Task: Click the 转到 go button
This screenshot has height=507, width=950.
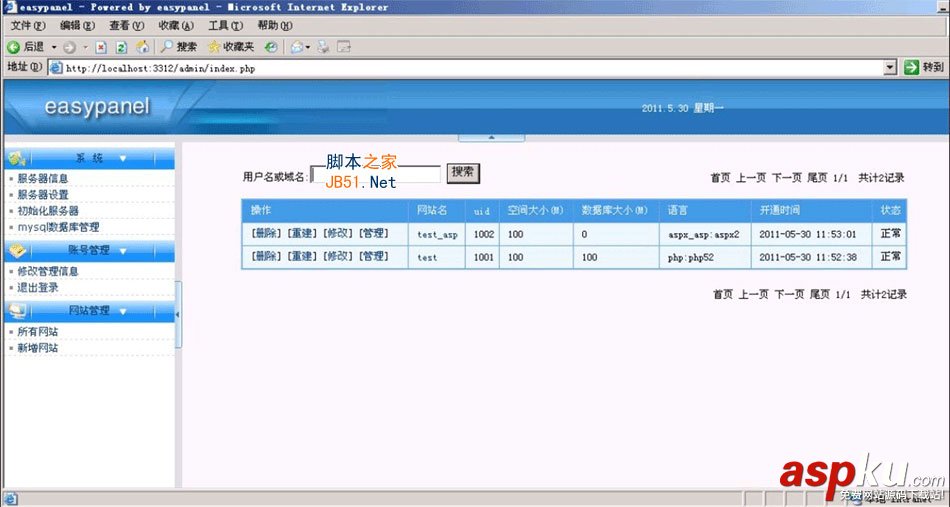Action: tap(923, 67)
